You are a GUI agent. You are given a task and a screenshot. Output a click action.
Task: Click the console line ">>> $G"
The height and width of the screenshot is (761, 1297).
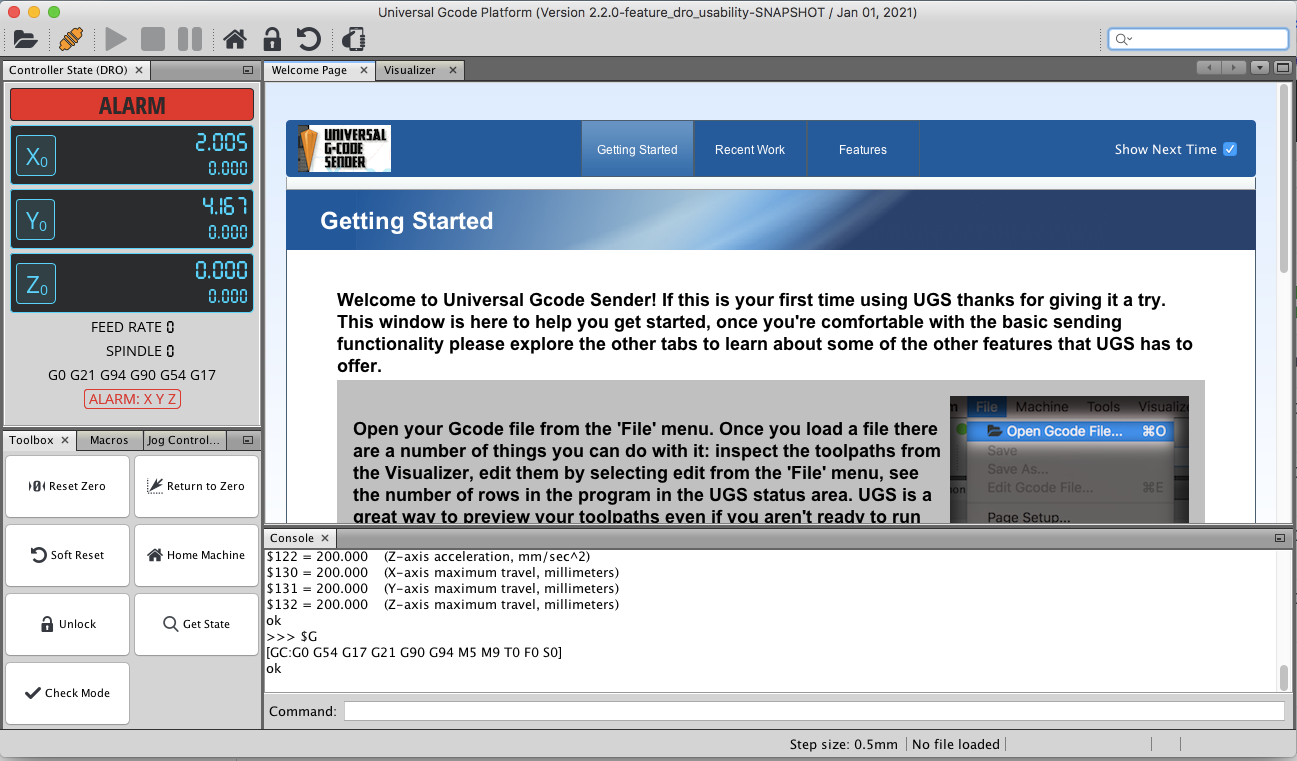(292, 636)
